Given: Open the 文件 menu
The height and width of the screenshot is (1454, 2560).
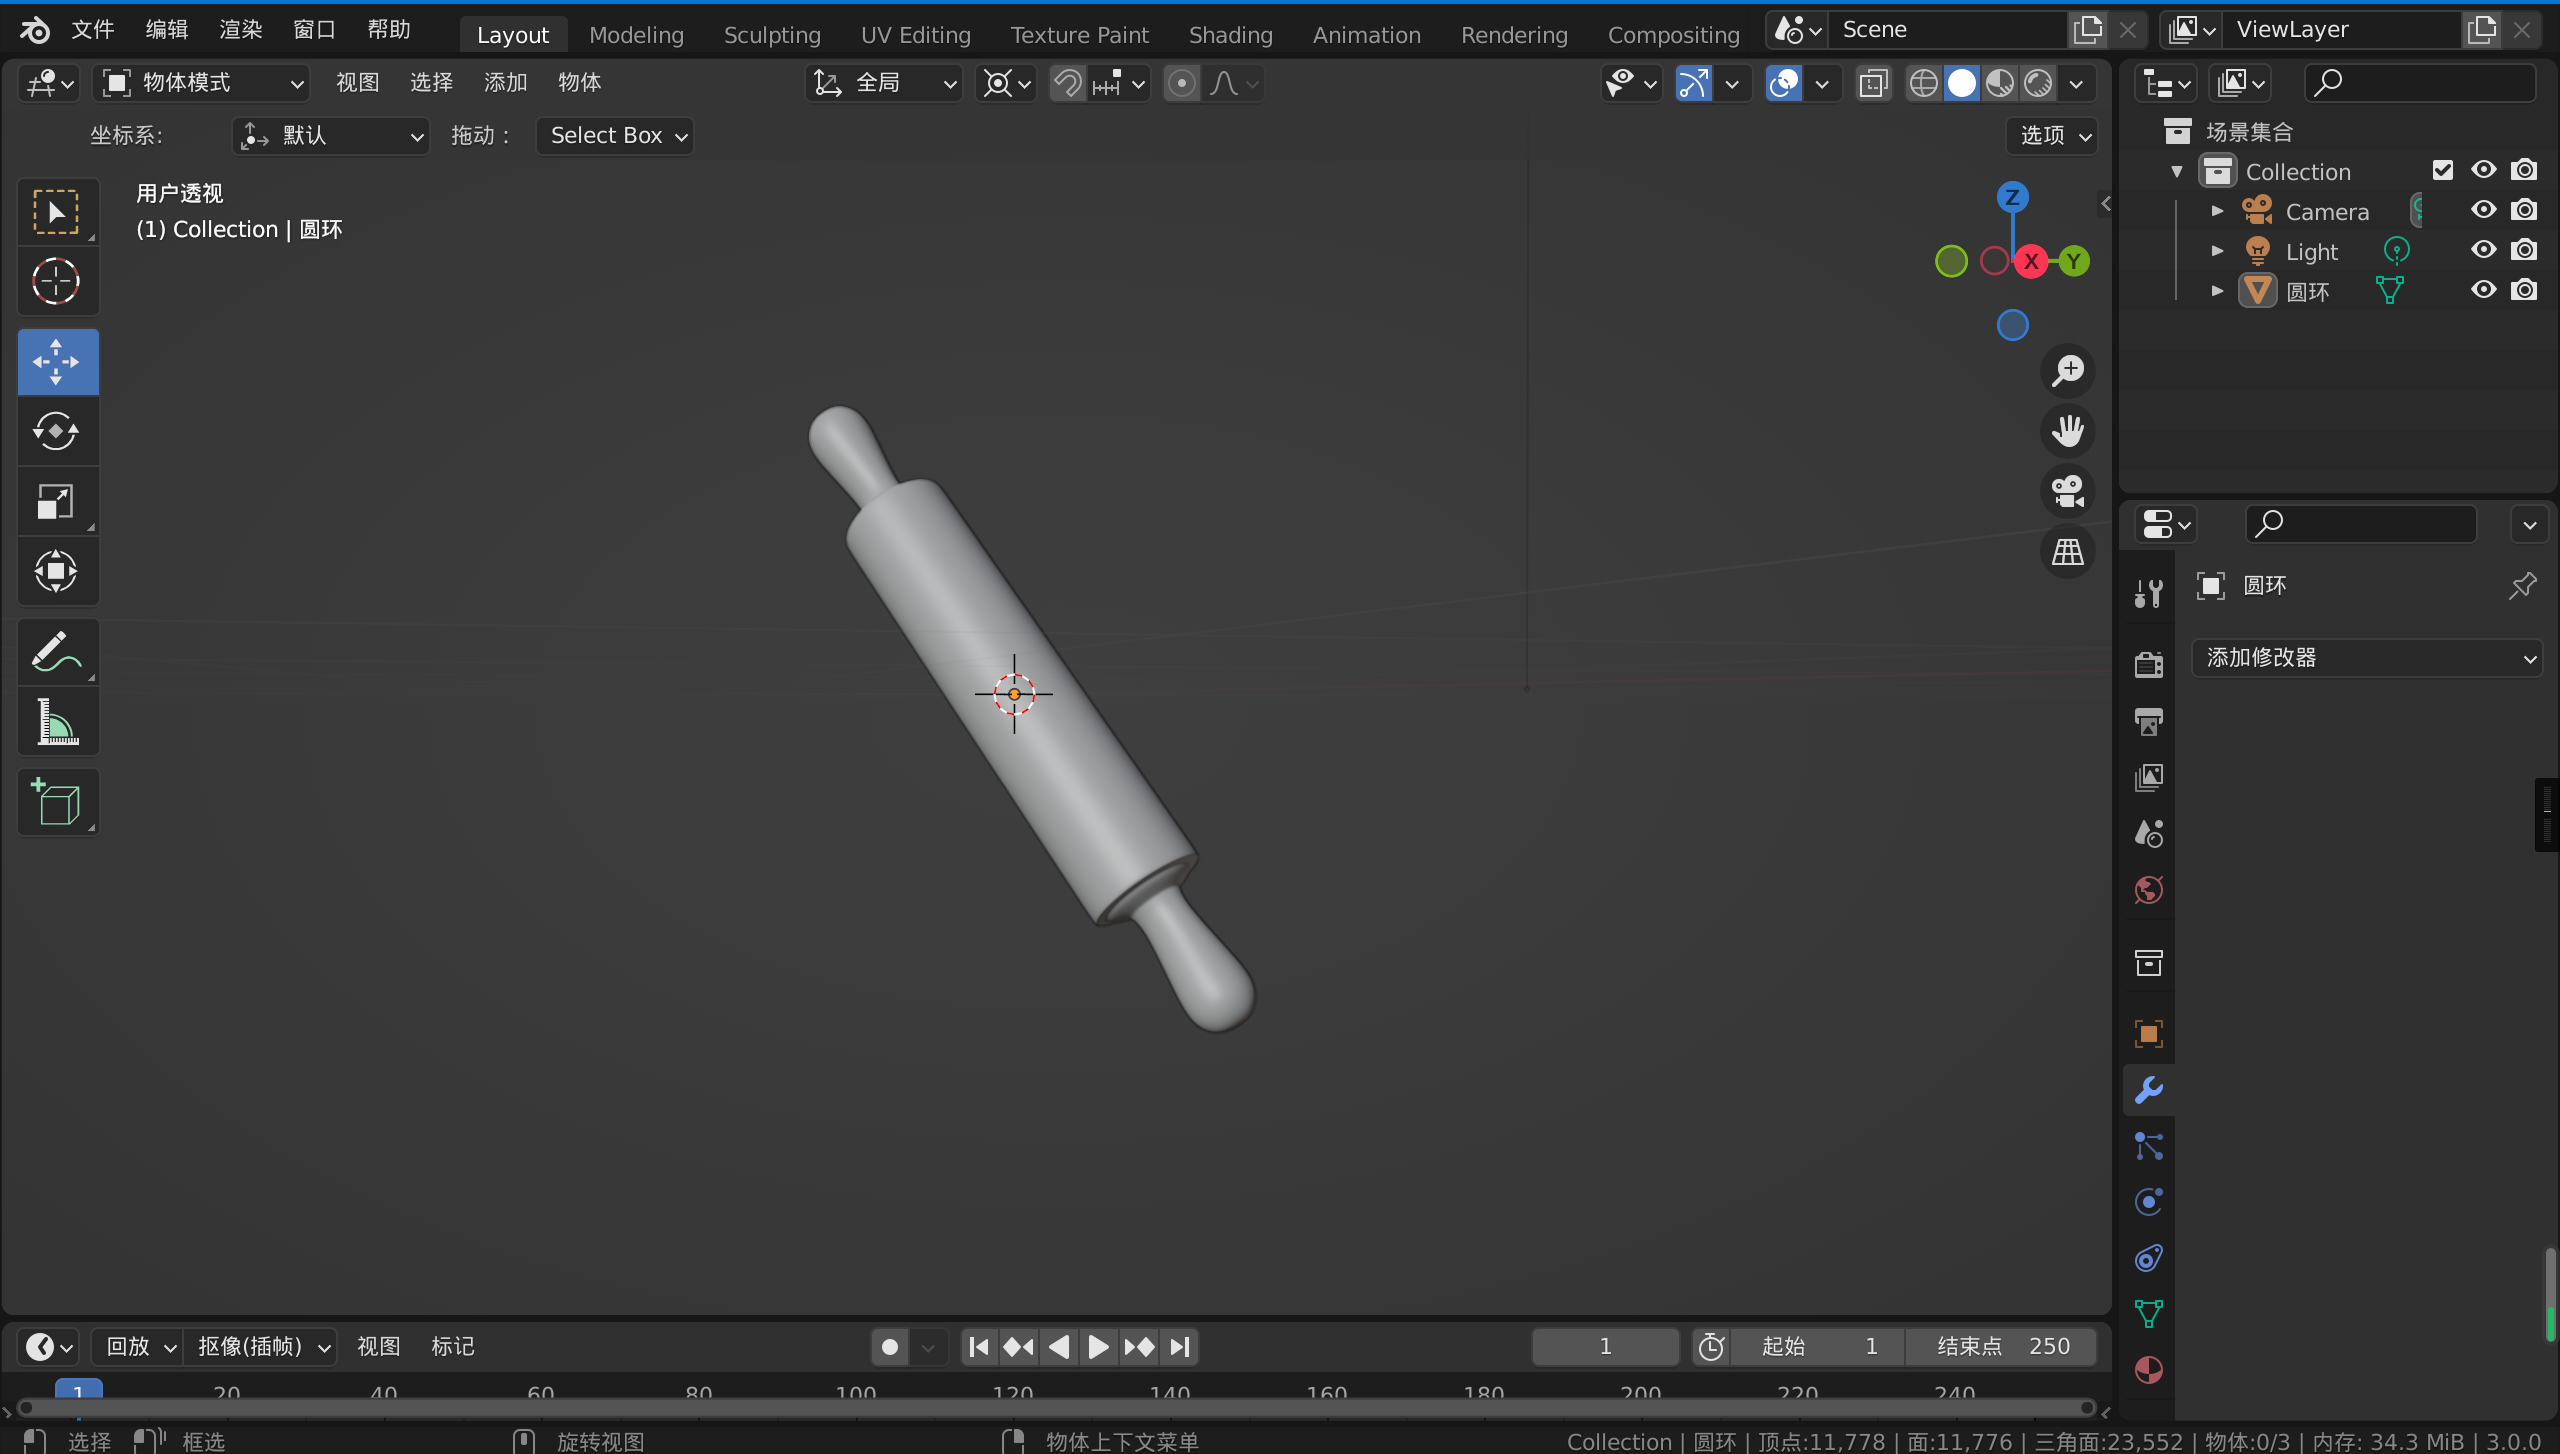Looking at the screenshot, I should [93, 30].
